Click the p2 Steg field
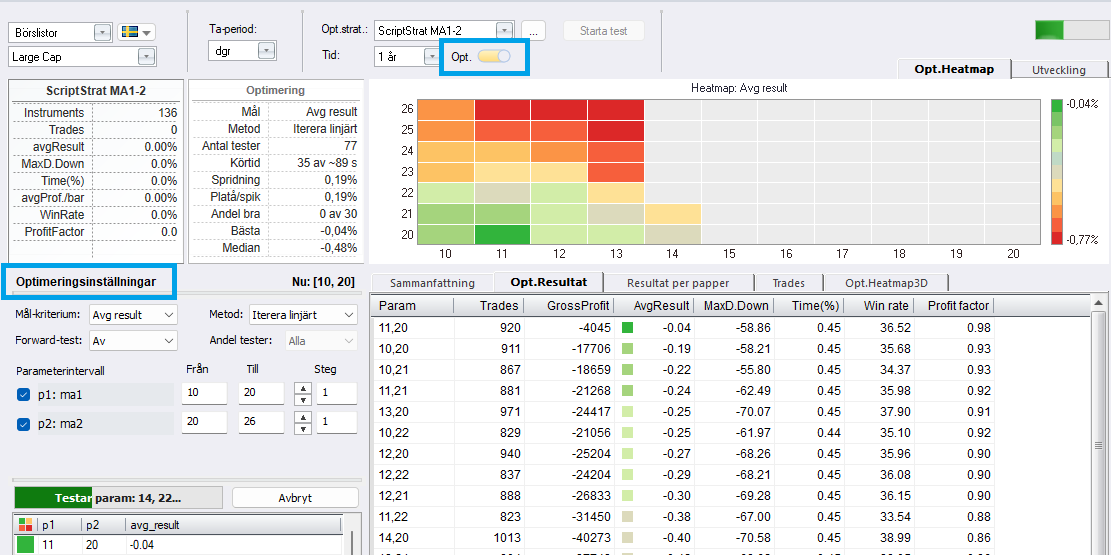 337,423
